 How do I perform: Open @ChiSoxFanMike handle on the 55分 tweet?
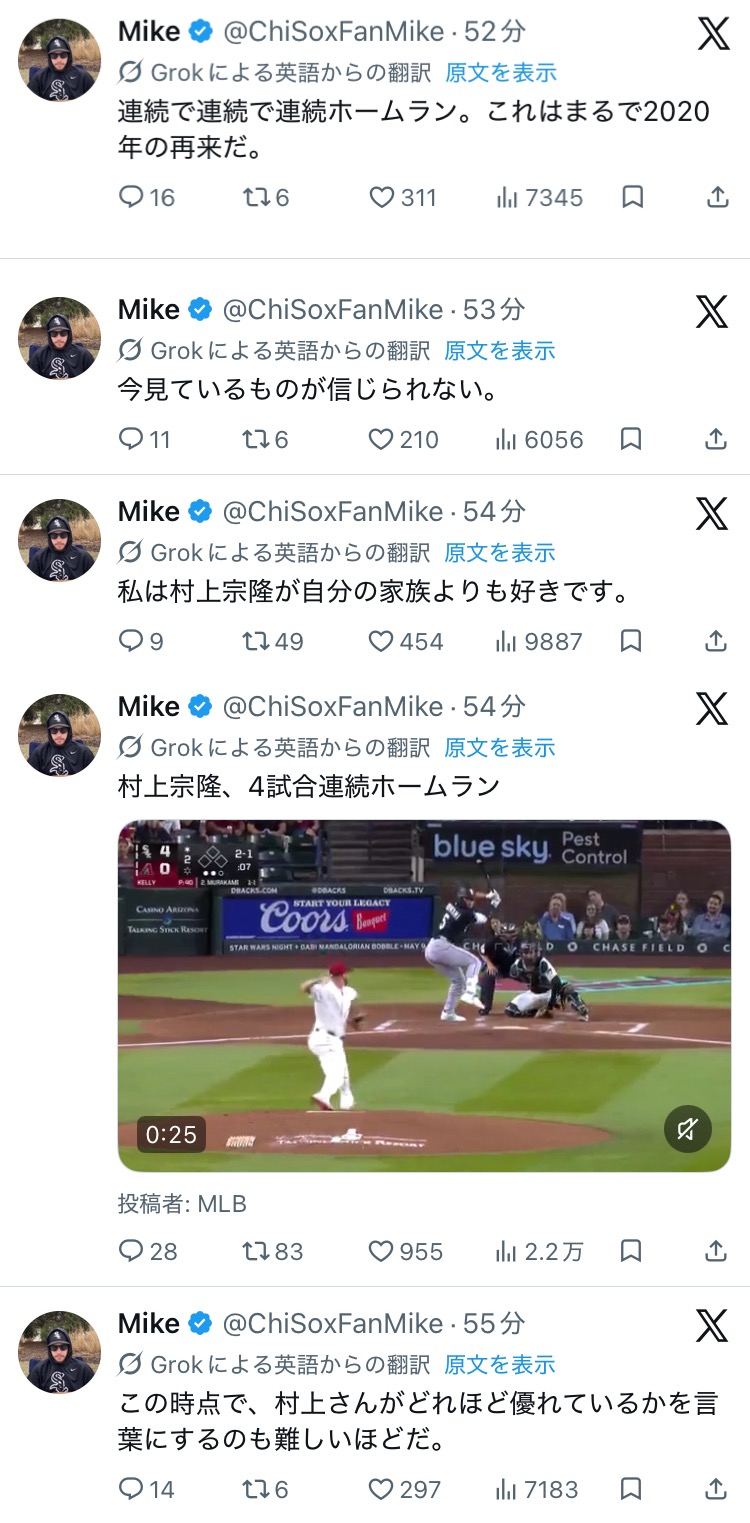[333, 1323]
